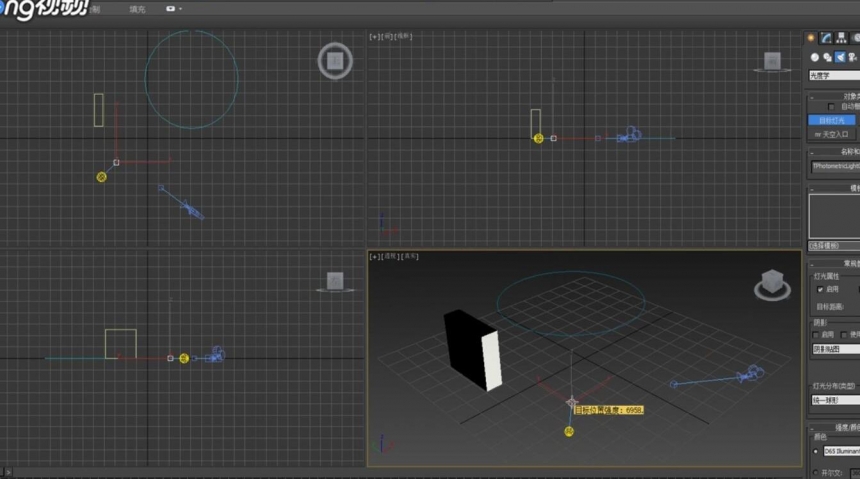The image size is (860, 479).
Task: Select the black box object in perspective
Action: tap(473, 350)
